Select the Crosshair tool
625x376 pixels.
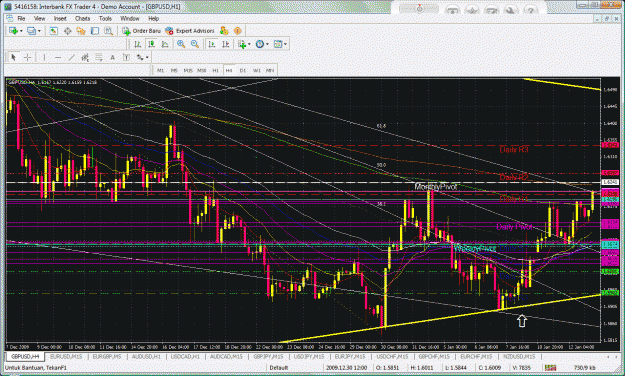pos(27,58)
